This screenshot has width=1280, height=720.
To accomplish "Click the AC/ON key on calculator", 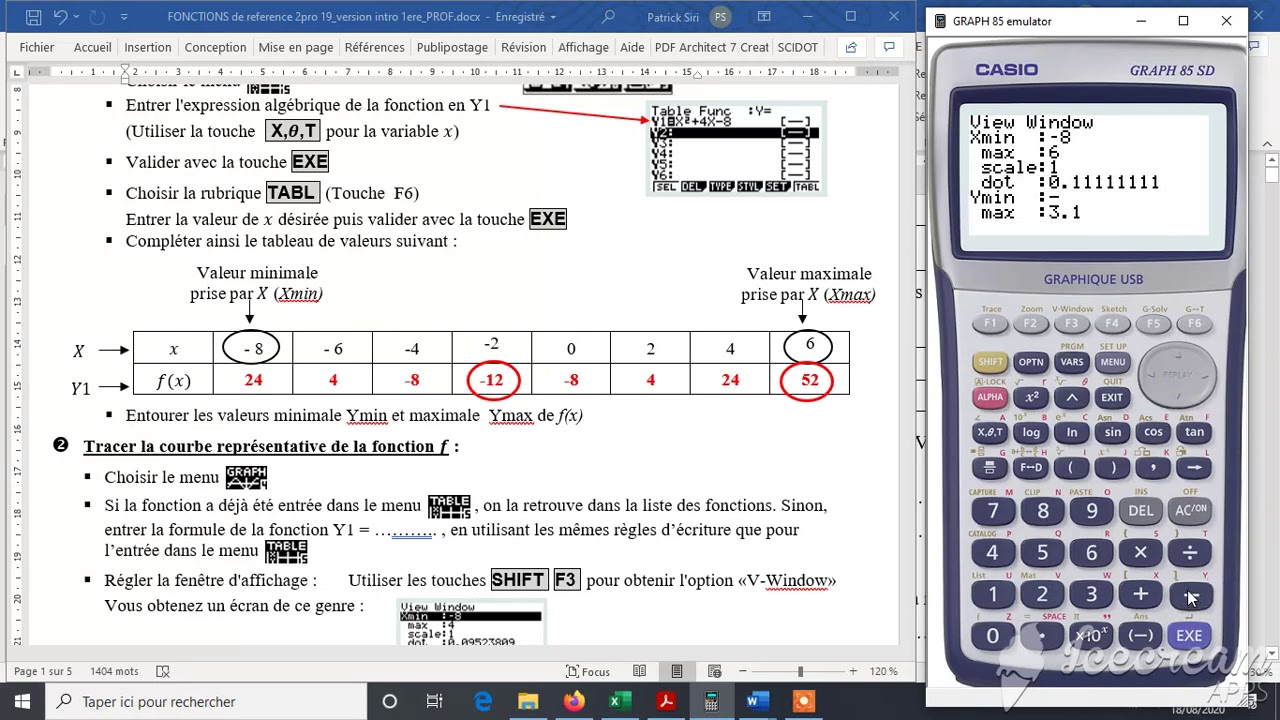I will pyautogui.click(x=1190, y=511).
